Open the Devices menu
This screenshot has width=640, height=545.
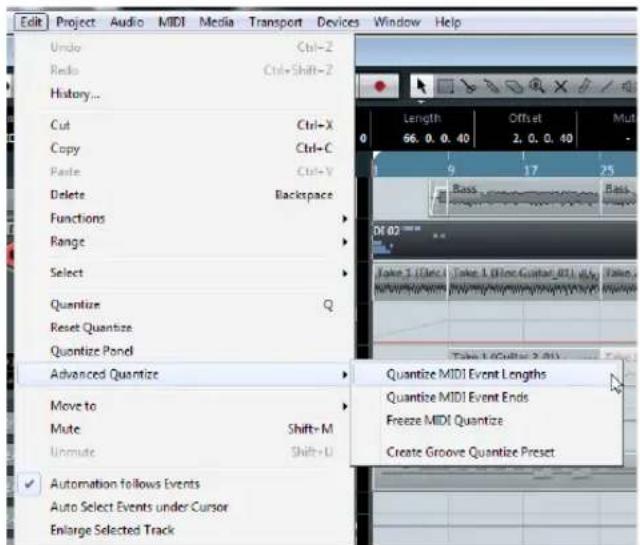click(338, 22)
